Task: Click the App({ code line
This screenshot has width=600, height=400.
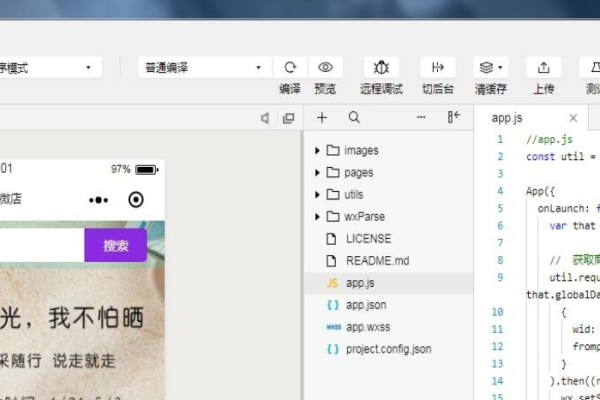Action: [x=540, y=191]
